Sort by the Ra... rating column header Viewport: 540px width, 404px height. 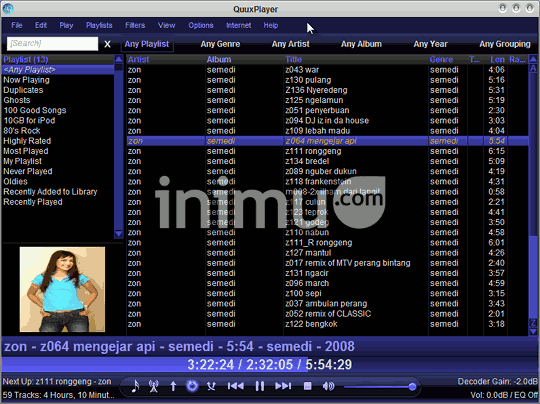pos(517,60)
